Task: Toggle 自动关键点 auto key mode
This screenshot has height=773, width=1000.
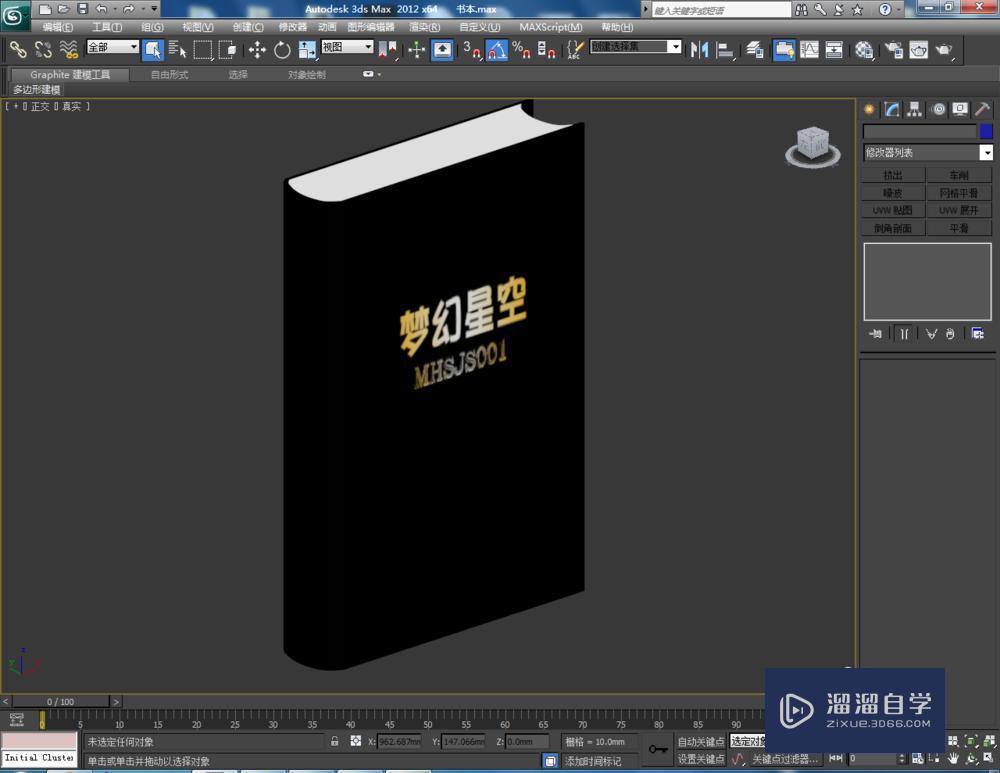Action: click(700, 742)
